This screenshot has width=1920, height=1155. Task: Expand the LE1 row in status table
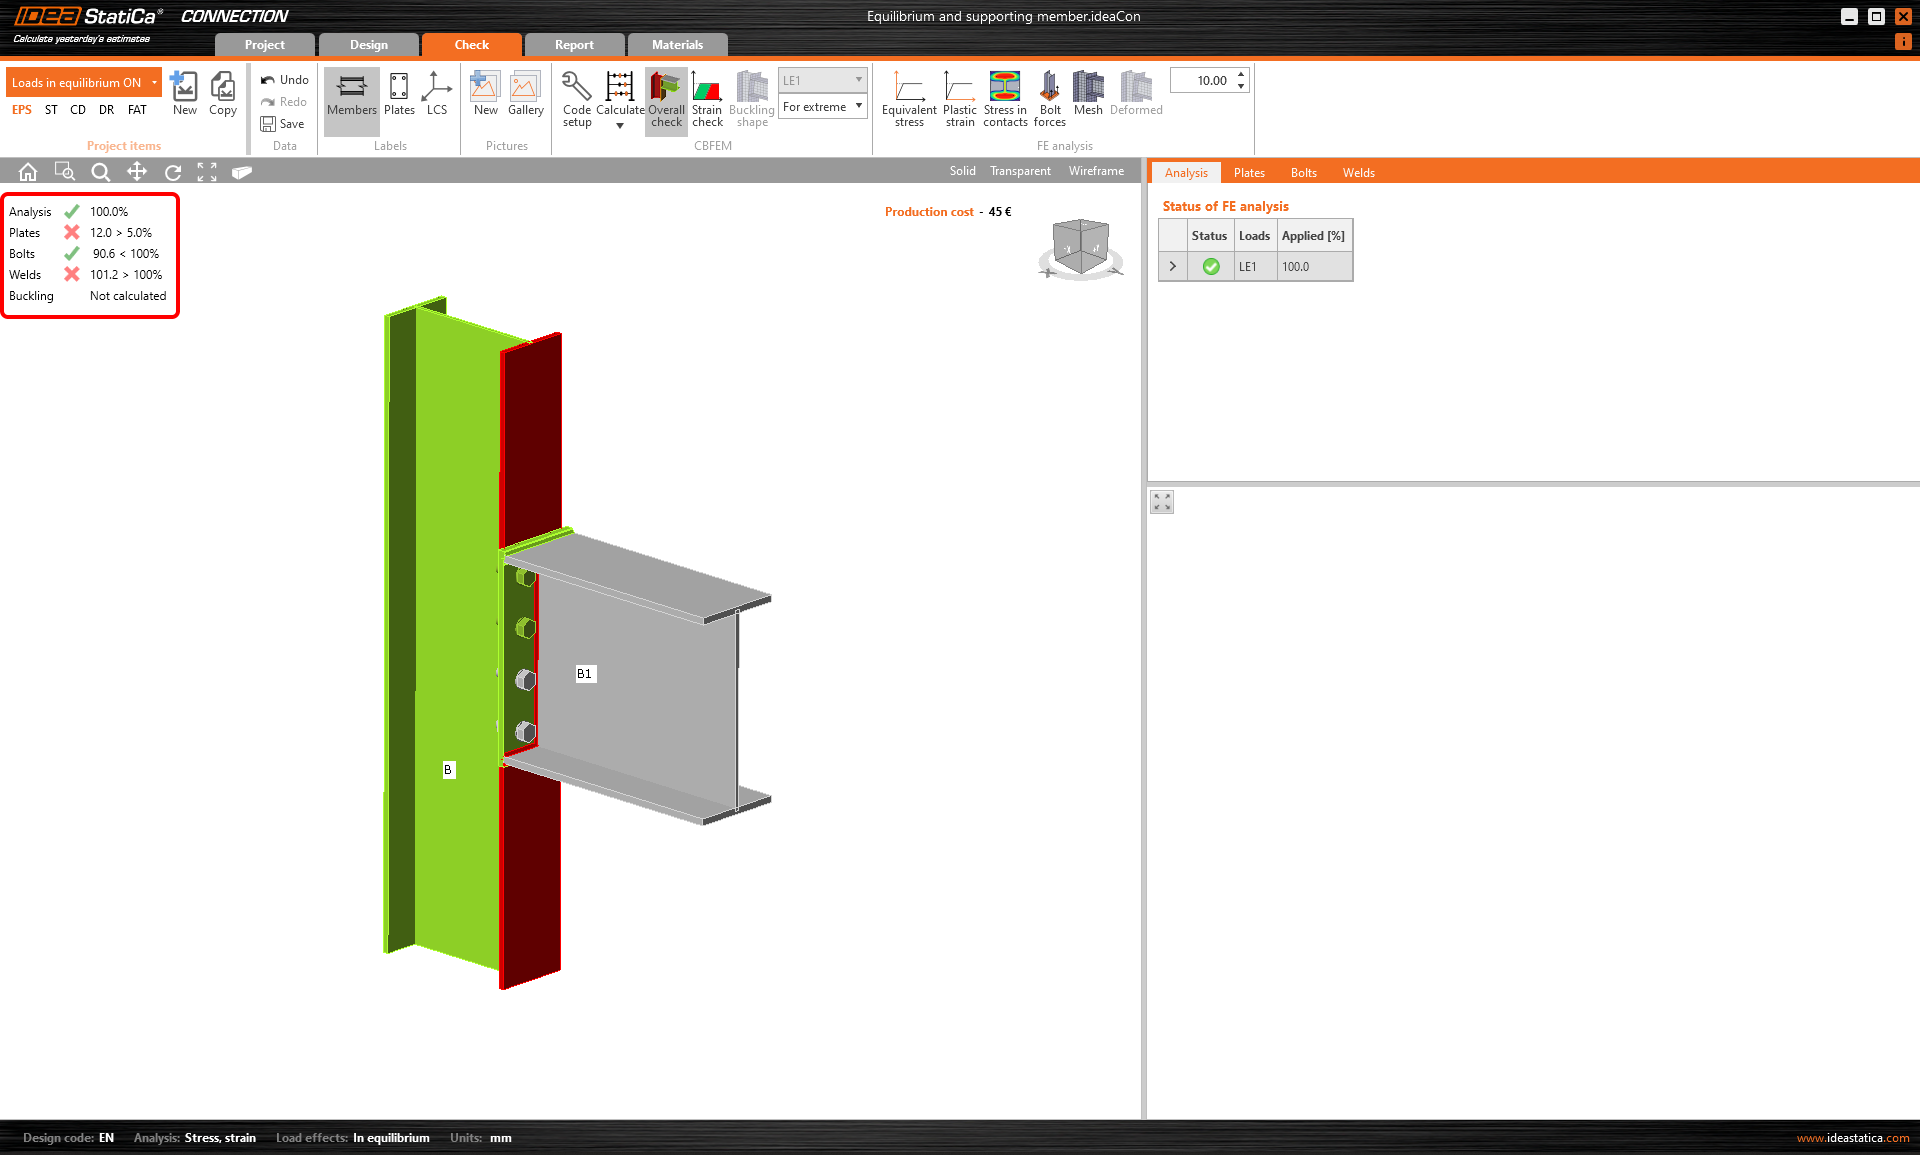(1172, 267)
